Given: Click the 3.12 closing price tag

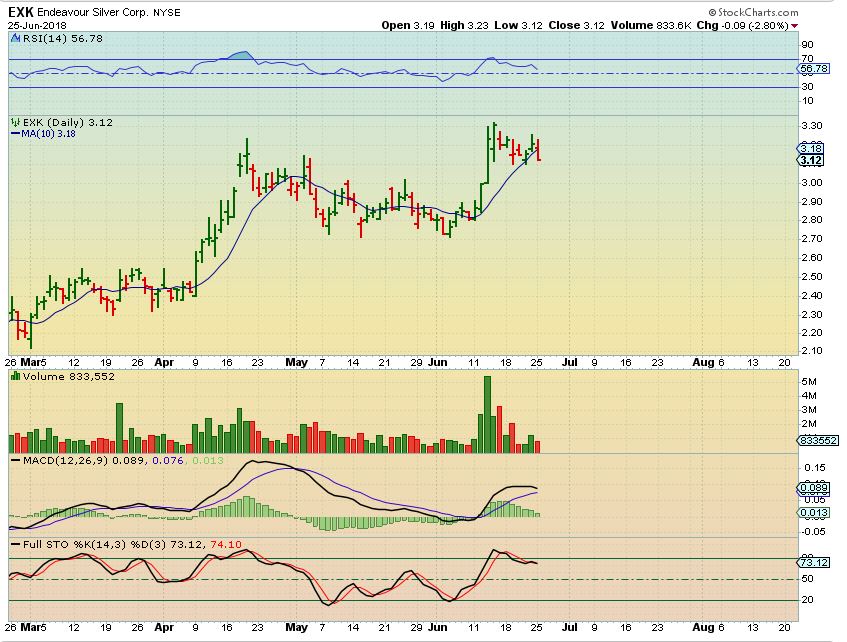Looking at the screenshot, I should click(x=811, y=160).
